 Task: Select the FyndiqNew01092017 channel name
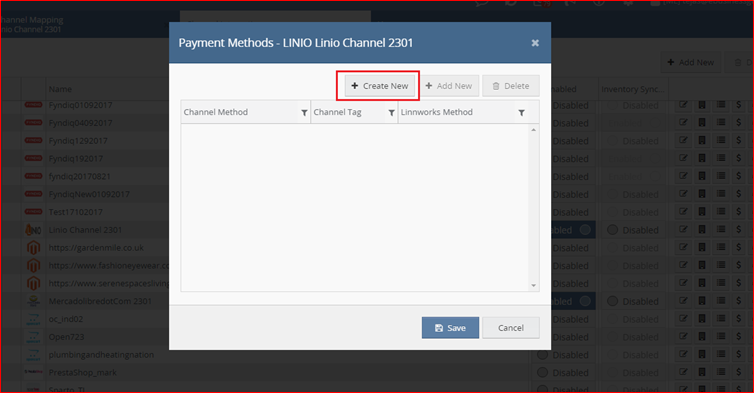89,194
